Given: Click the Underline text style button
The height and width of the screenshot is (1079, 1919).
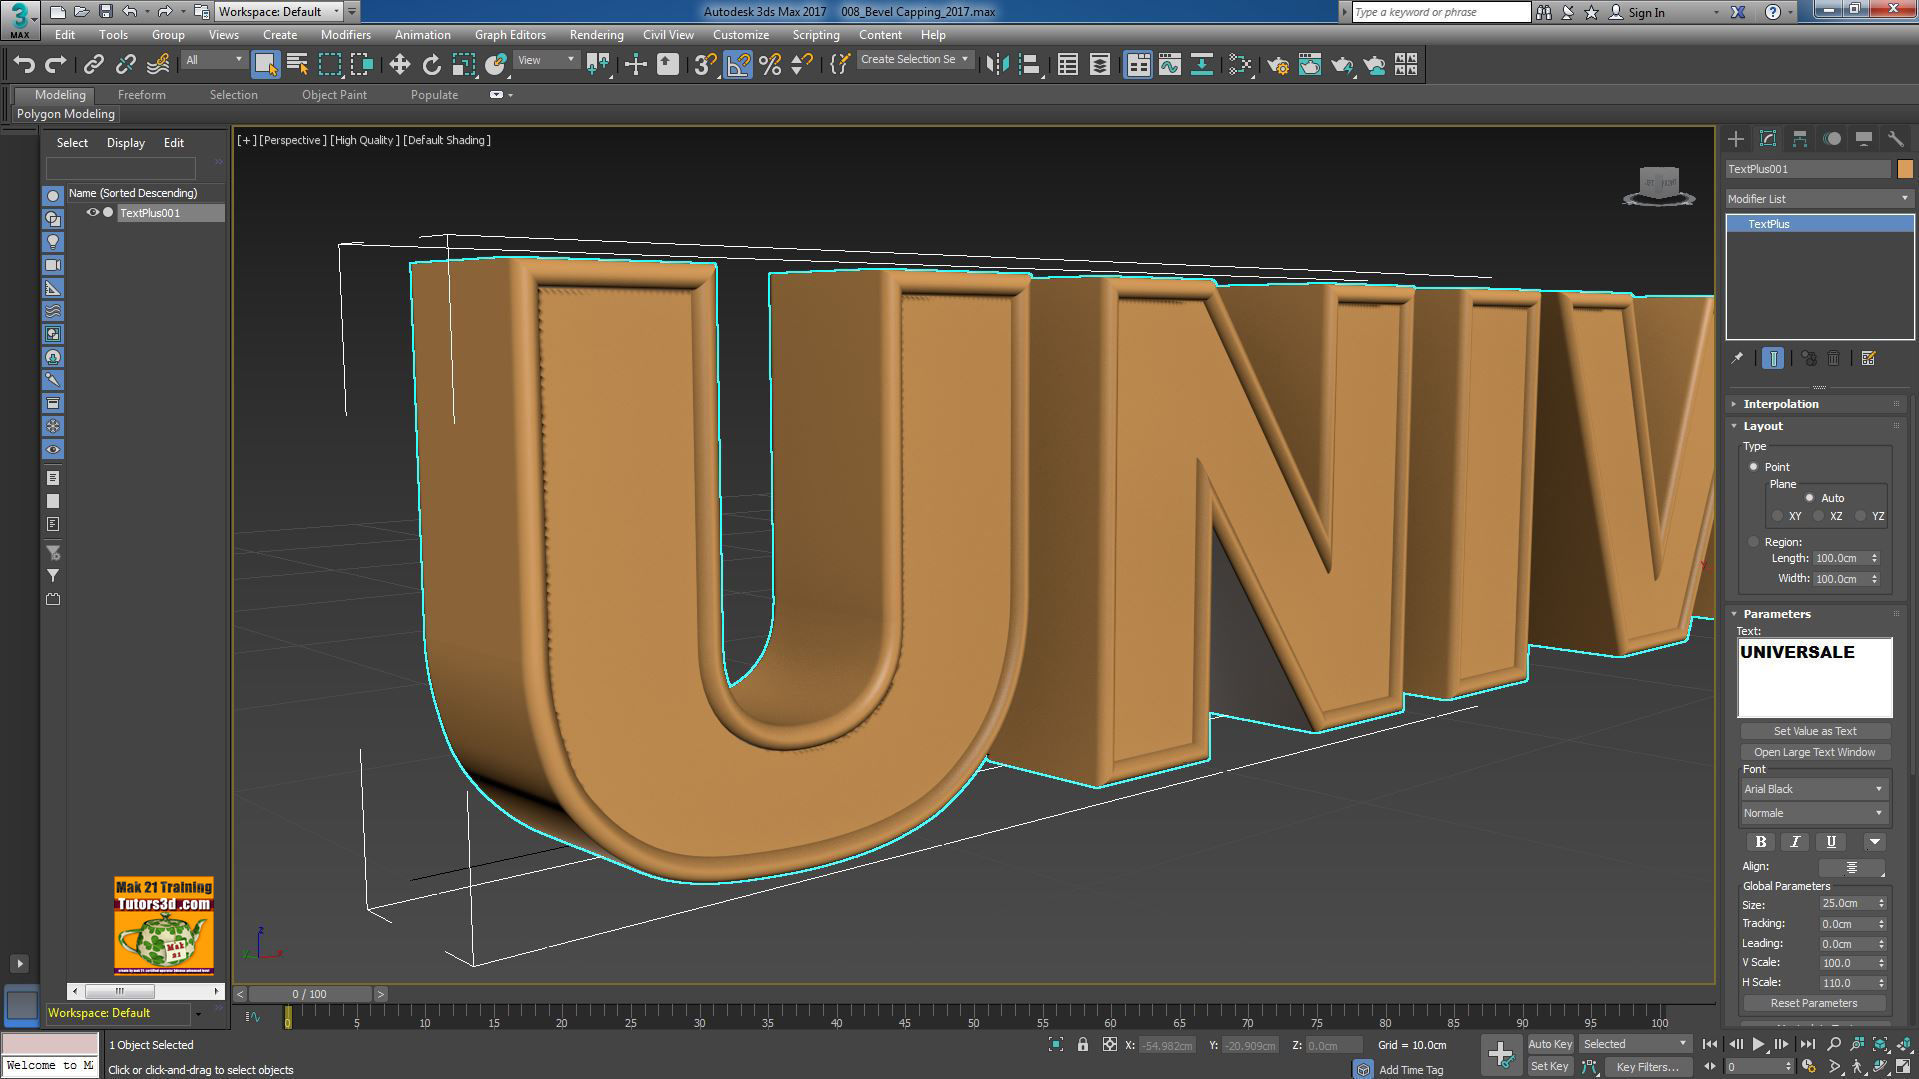Looking at the screenshot, I should (1831, 842).
